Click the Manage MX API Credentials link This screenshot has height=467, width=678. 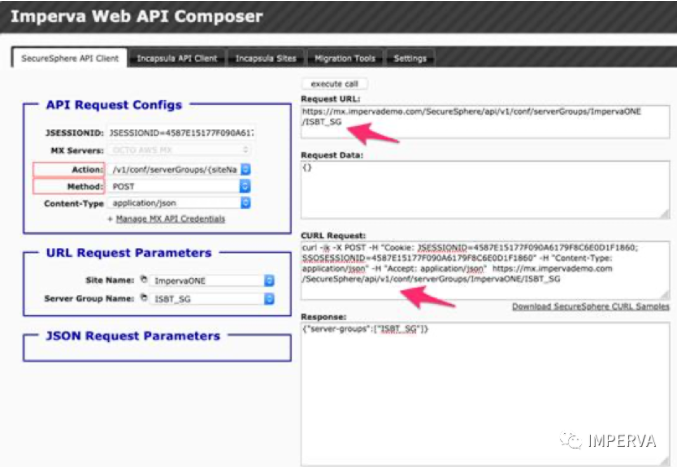[x=169, y=219]
